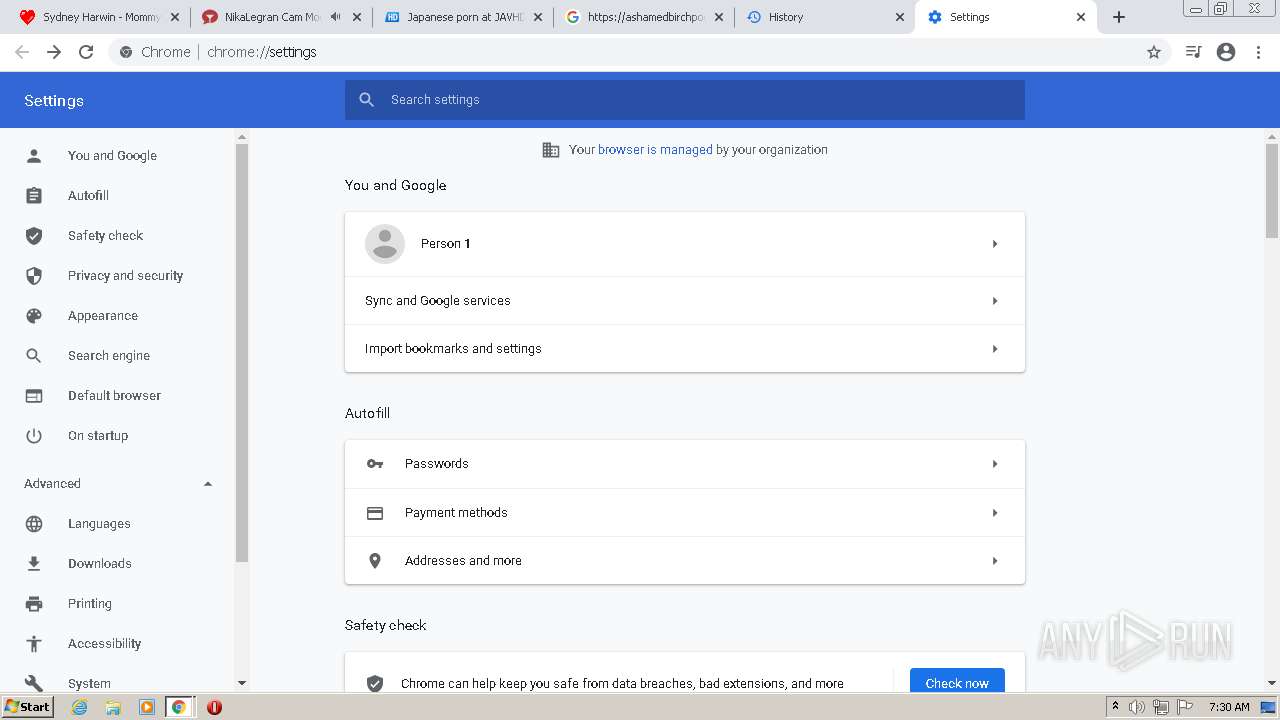
Task: Click the main page vertical scrollbar
Action: coord(1272,190)
